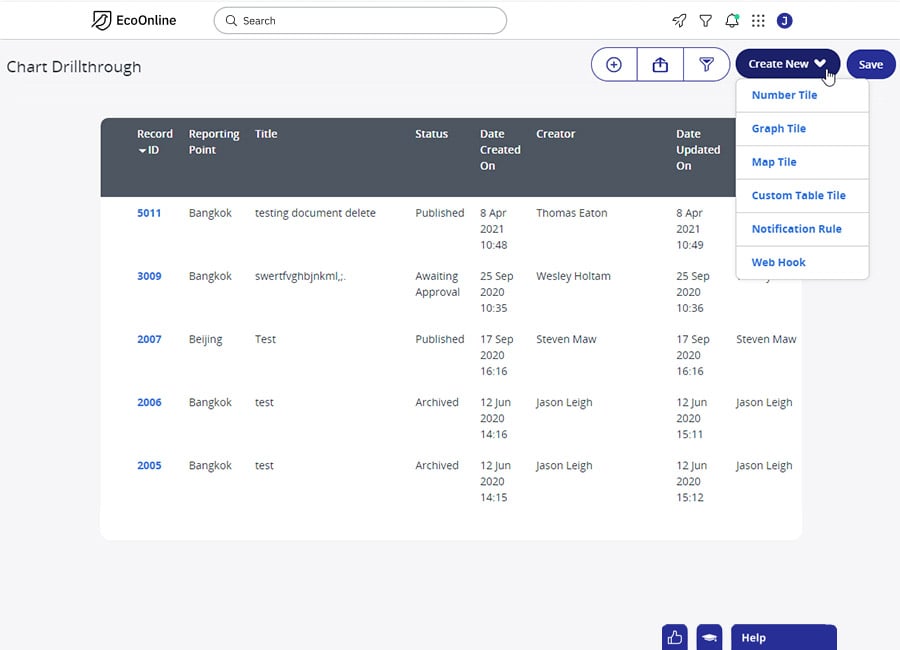Image resolution: width=900 pixels, height=650 pixels.
Task: Click the Help button
Action: coord(783,637)
